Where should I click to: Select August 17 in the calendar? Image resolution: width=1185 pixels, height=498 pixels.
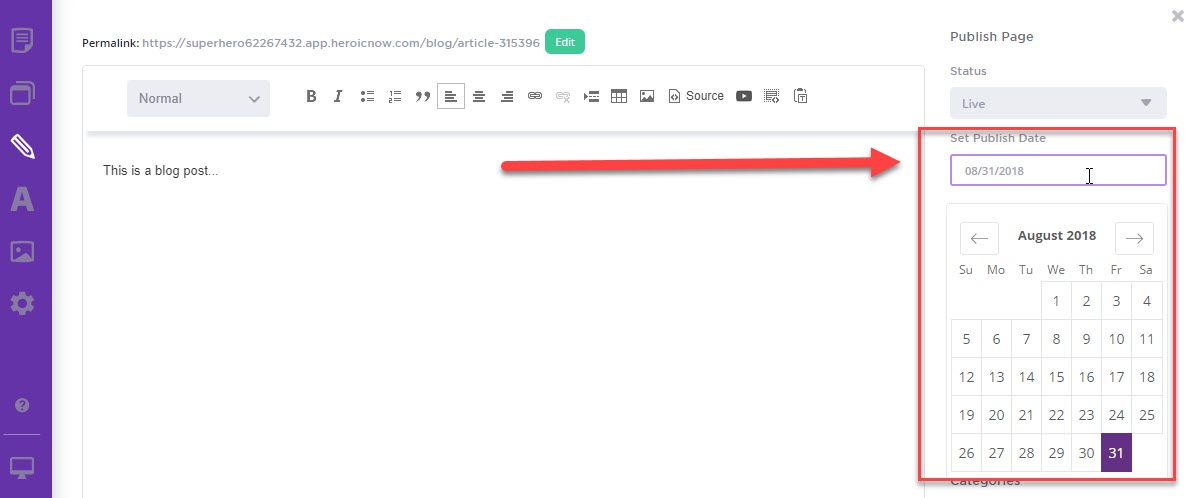1116,376
